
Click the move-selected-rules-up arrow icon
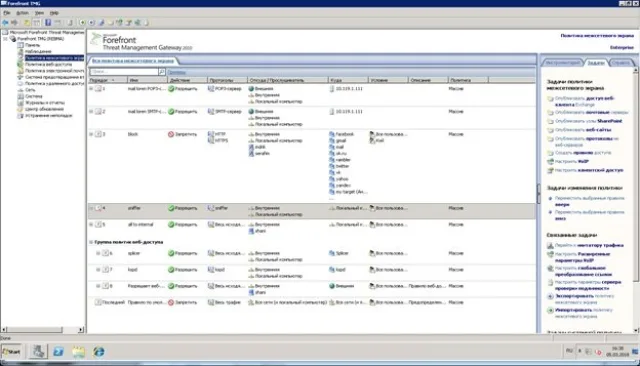[x=550, y=198]
